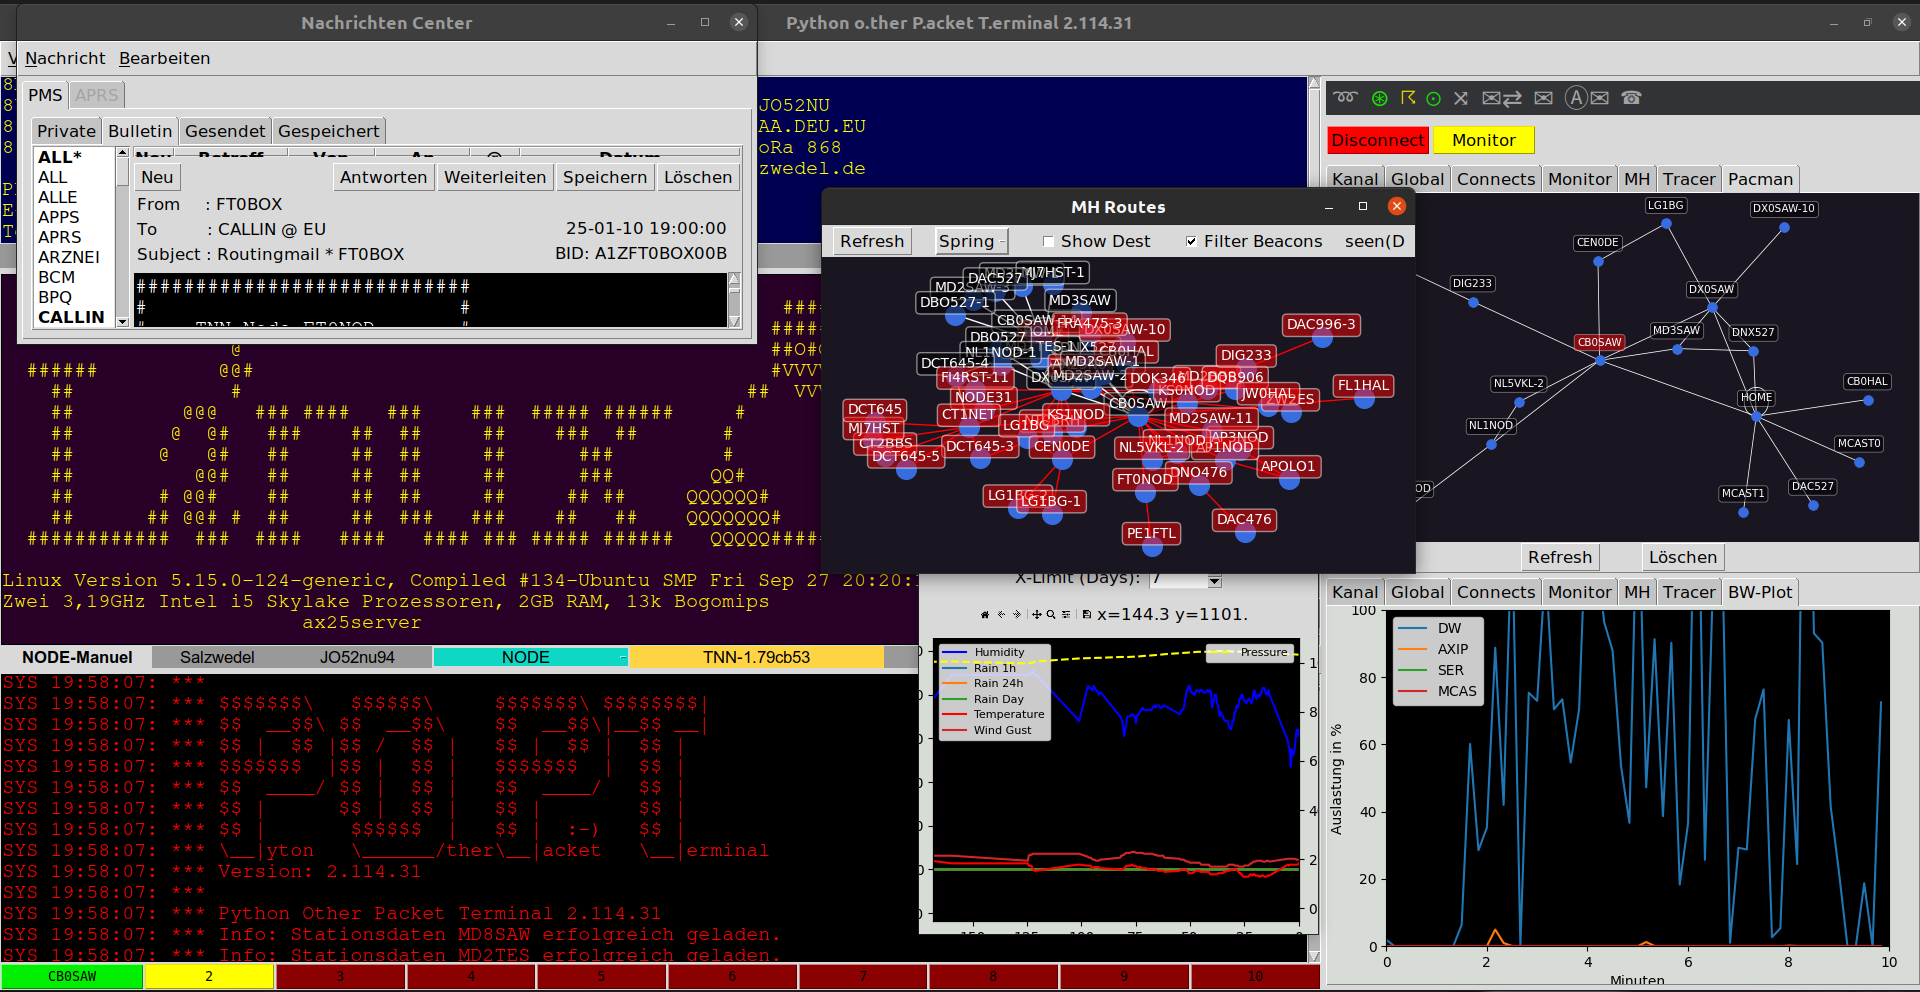Switch to the PMS tab
Screen dimensions: 1920x992
point(45,95)
